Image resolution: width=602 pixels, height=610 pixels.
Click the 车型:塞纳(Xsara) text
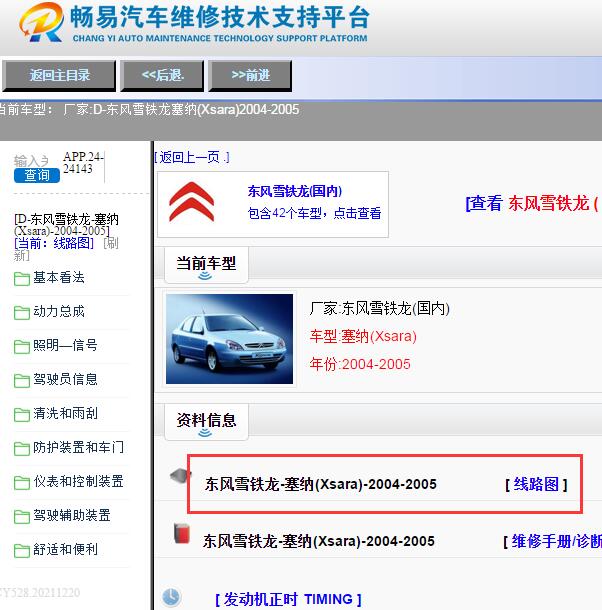click(x=363, y=336)
